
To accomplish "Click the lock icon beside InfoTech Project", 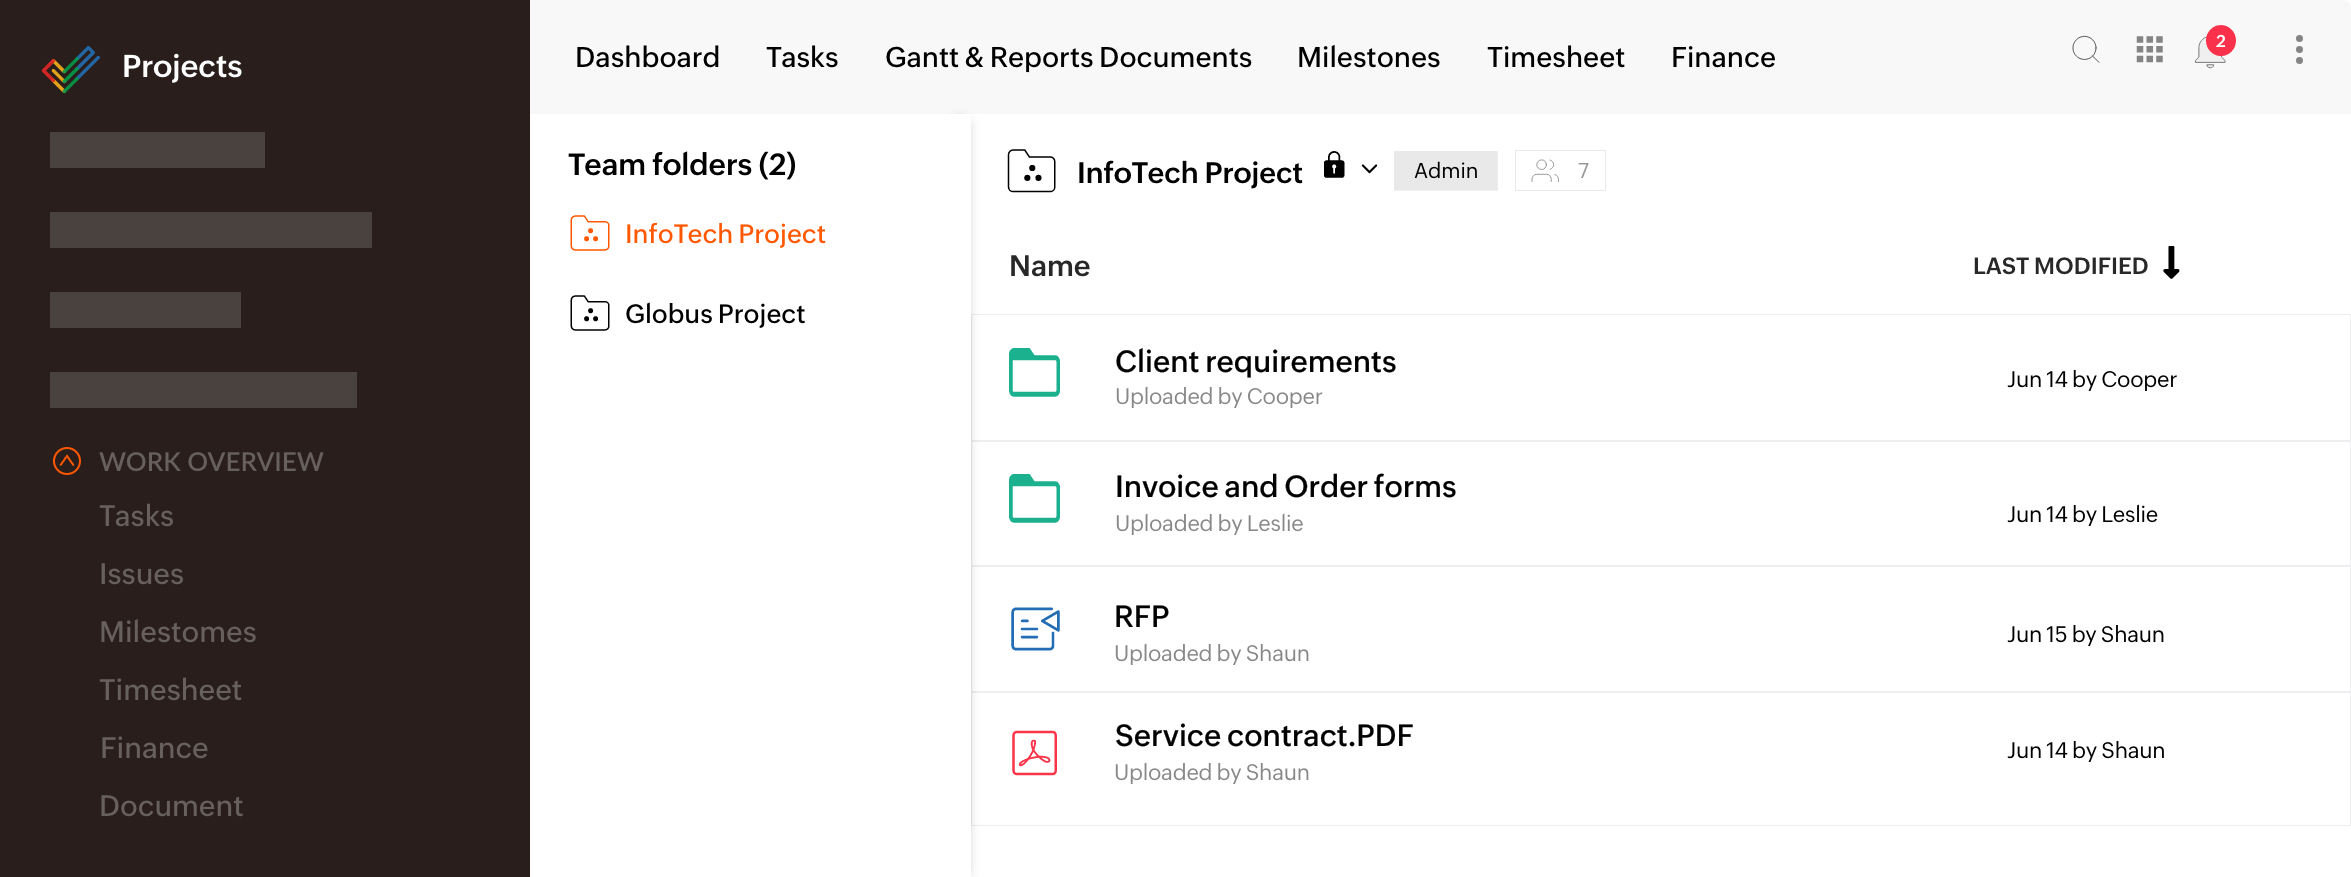I will tap(1334, 166).
